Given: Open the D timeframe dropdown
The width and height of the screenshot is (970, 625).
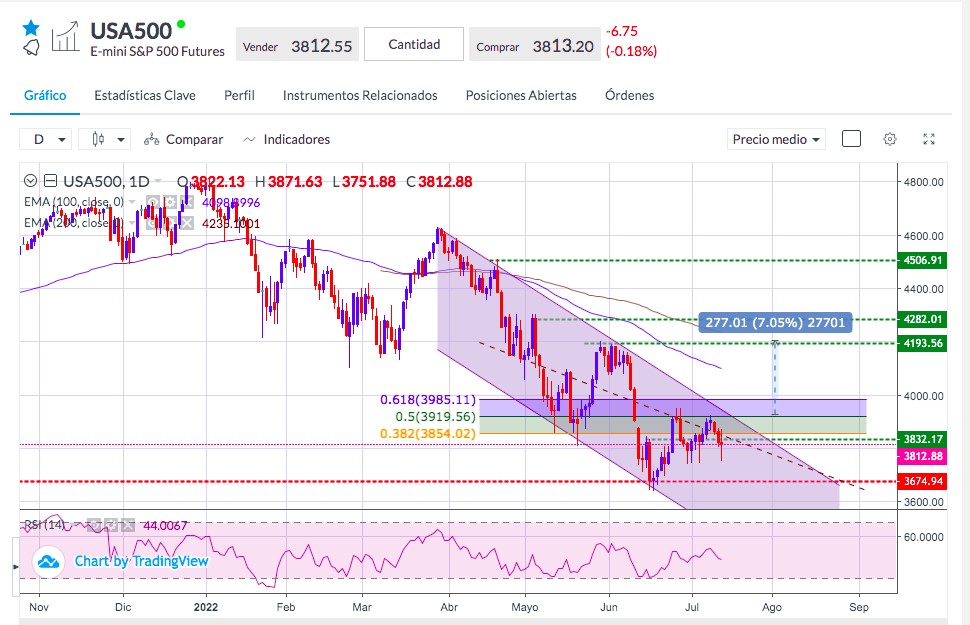Looking at the screenshot, I should coord(46,139).
